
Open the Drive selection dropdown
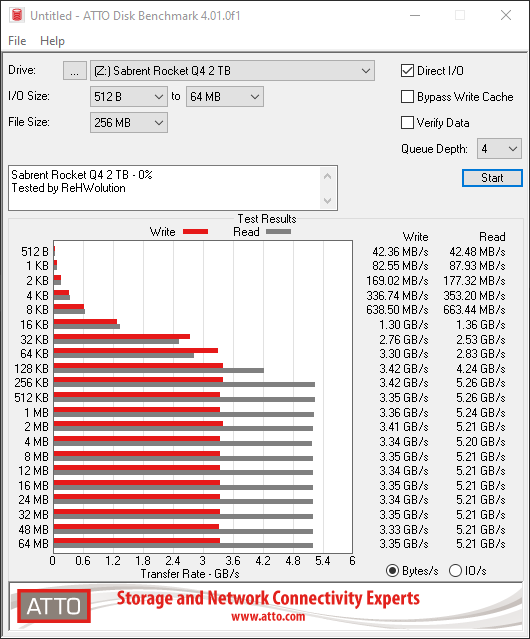[x=232, y=71]
